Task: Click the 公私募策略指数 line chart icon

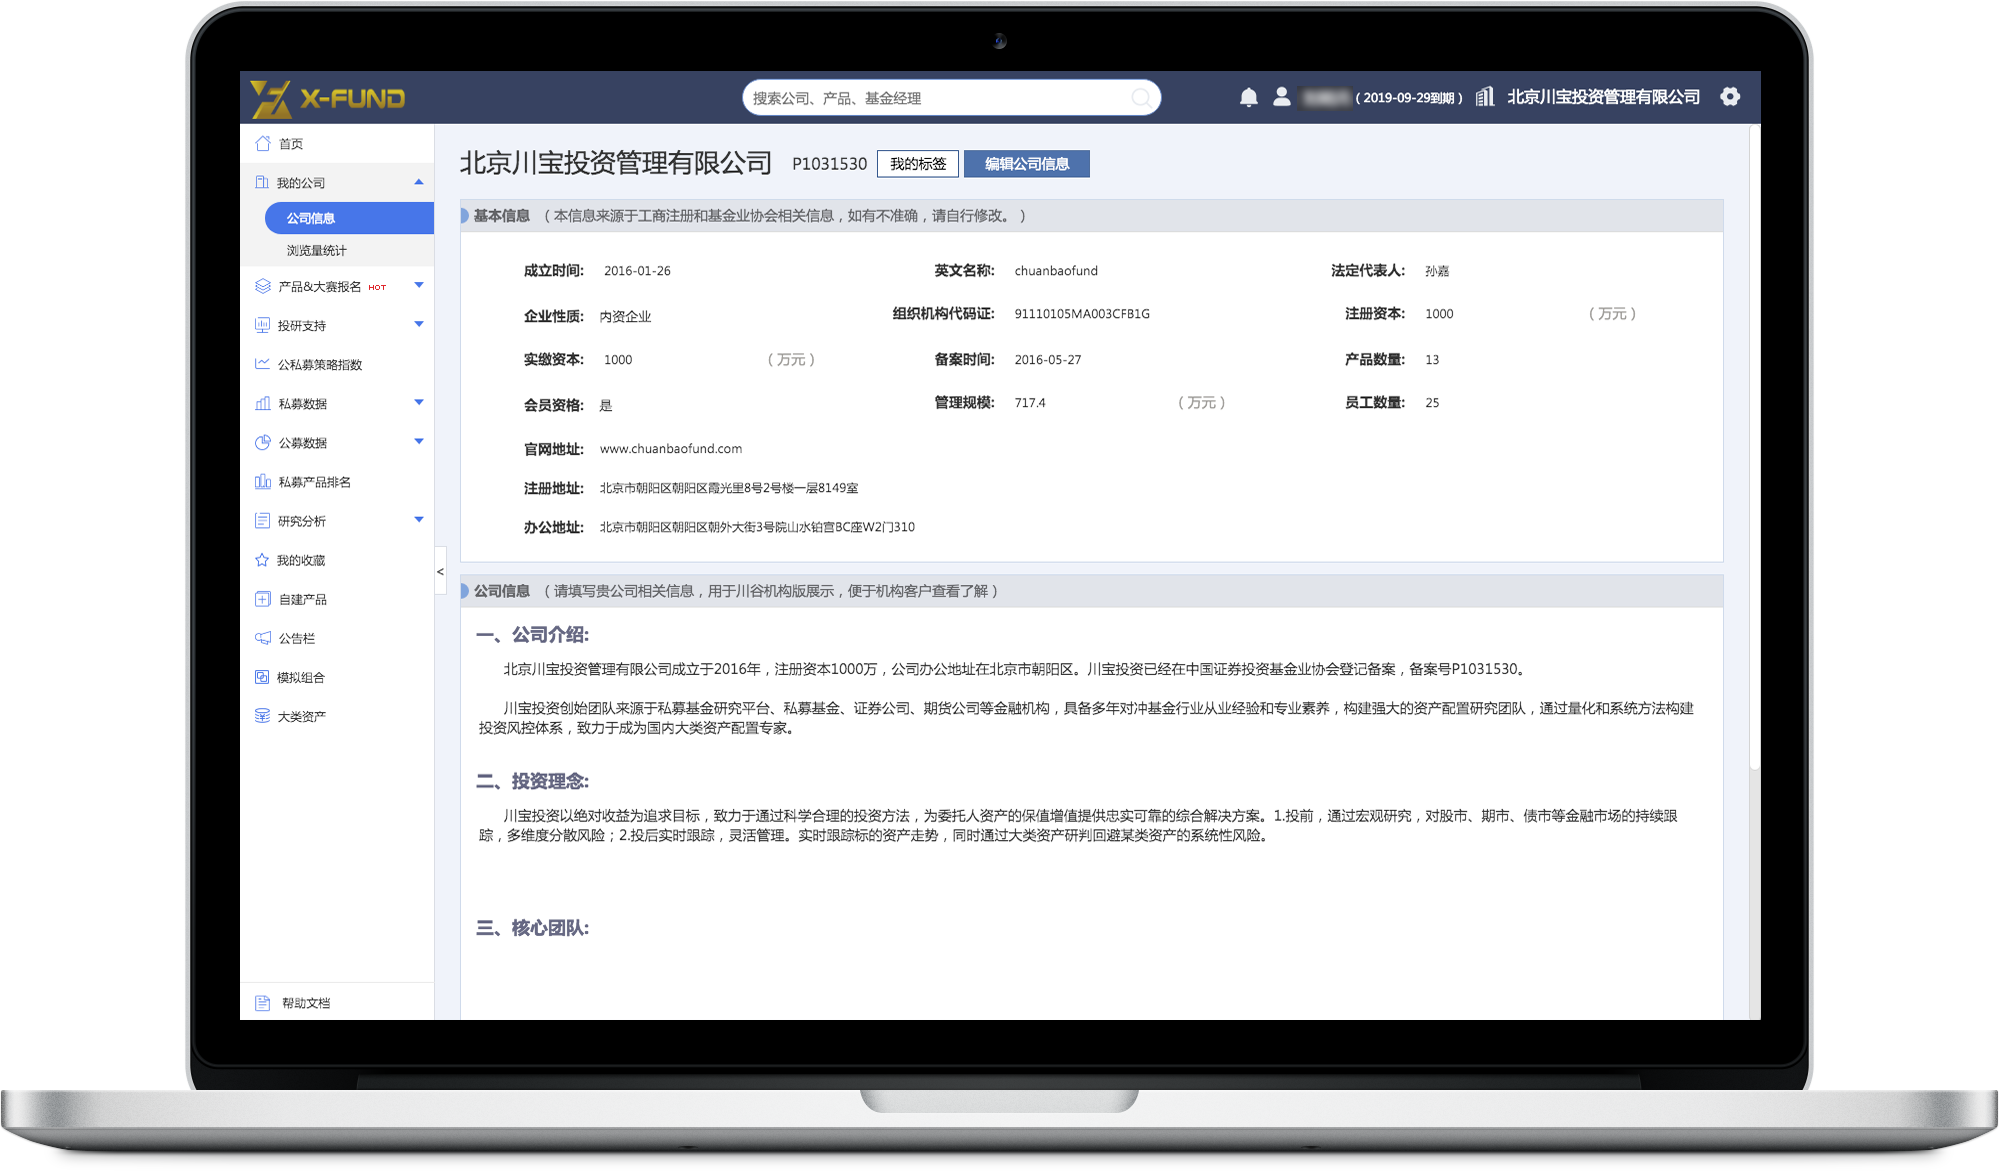Action: 262,364
